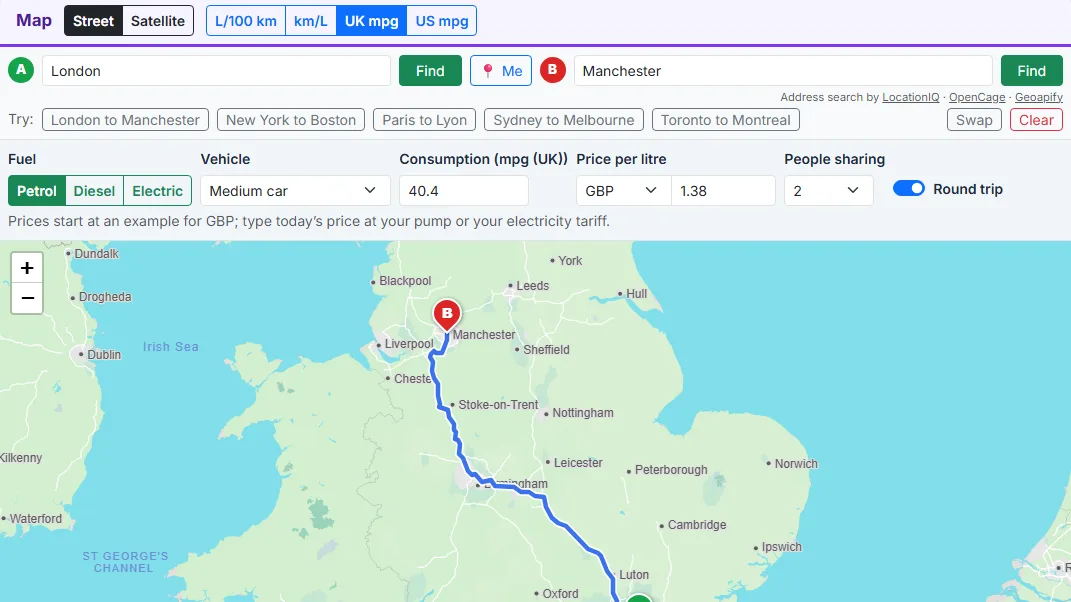Click the red B pin on the map
The height and width of the screenshot is (602, 1071).
tap(447, 316)
